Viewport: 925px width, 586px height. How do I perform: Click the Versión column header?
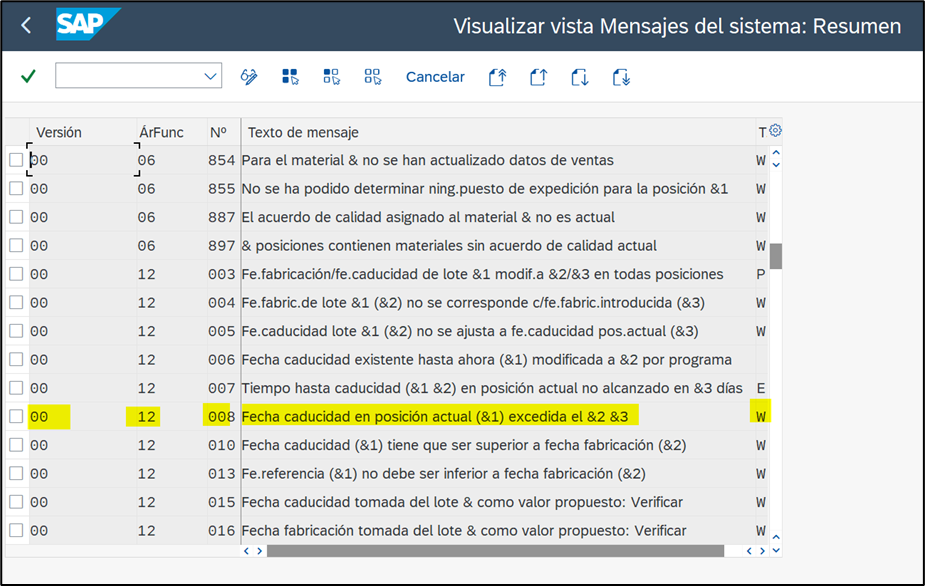(58, 132)
